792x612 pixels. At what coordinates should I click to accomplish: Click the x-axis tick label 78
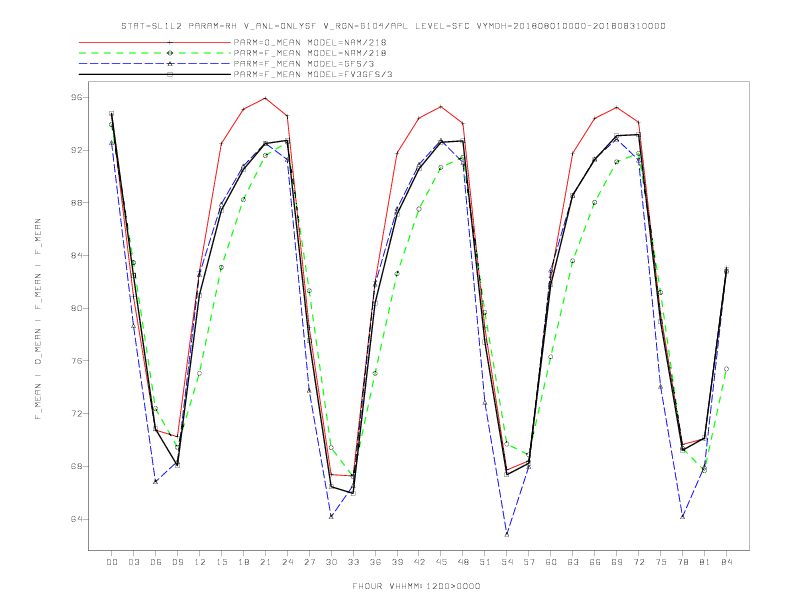point(683,562)
